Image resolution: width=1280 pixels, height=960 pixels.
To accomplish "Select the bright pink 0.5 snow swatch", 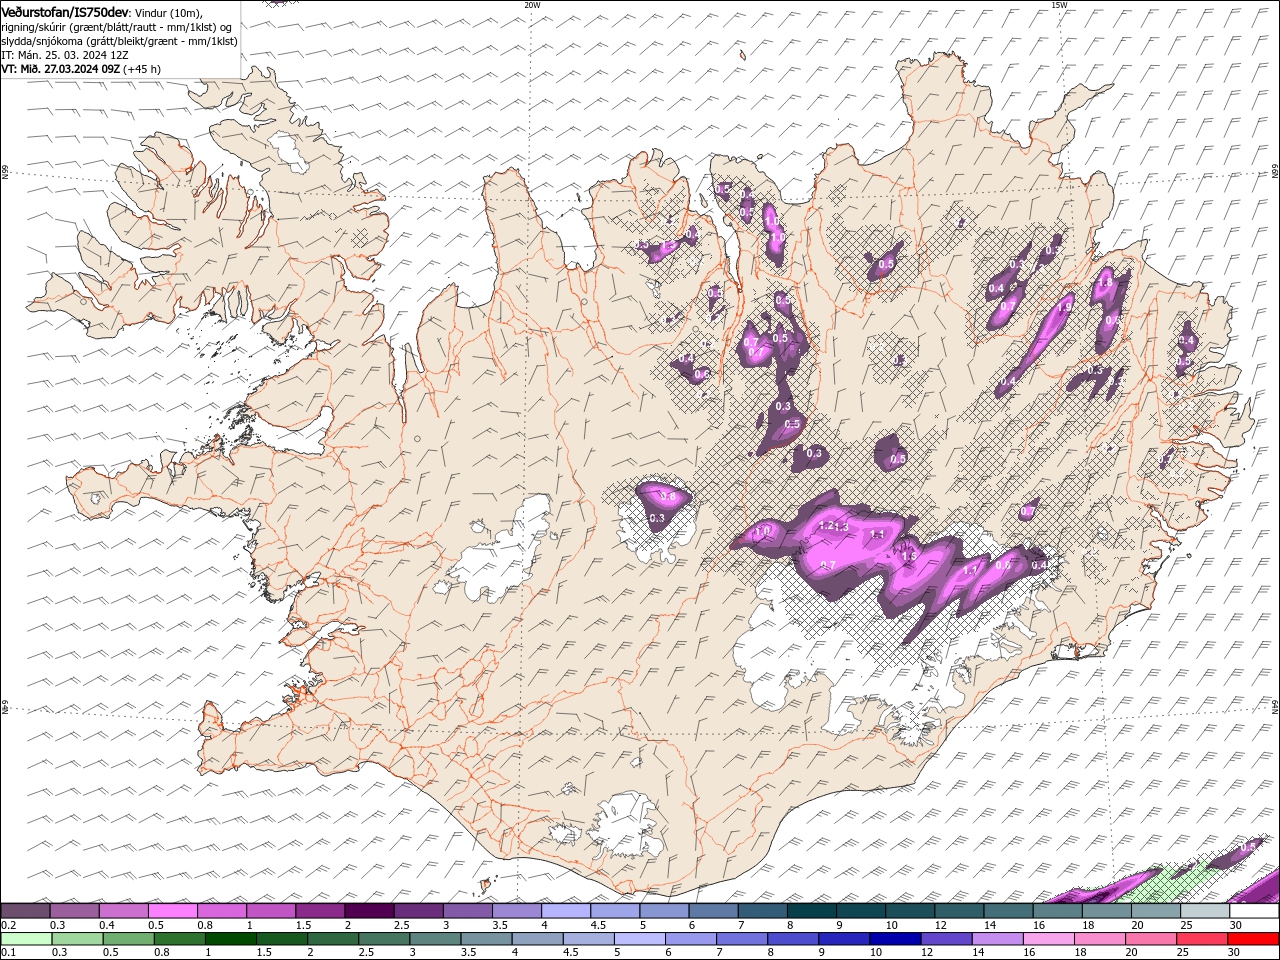I will click(173, 911).
